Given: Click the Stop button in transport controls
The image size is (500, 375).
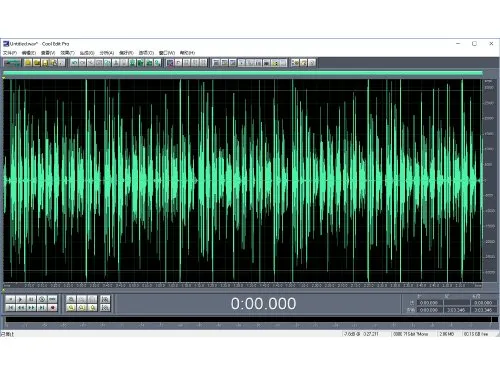Looking at the screenshot, I should pyautogui.click(x=10, y=299).
